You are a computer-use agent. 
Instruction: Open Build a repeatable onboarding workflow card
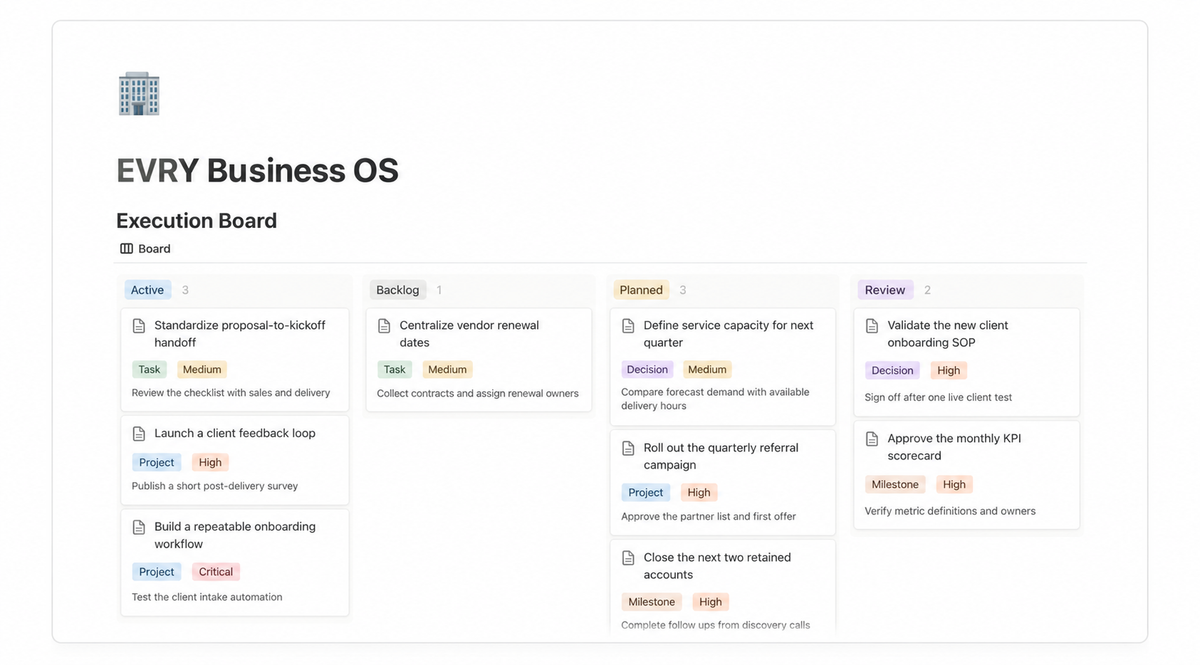235,562
